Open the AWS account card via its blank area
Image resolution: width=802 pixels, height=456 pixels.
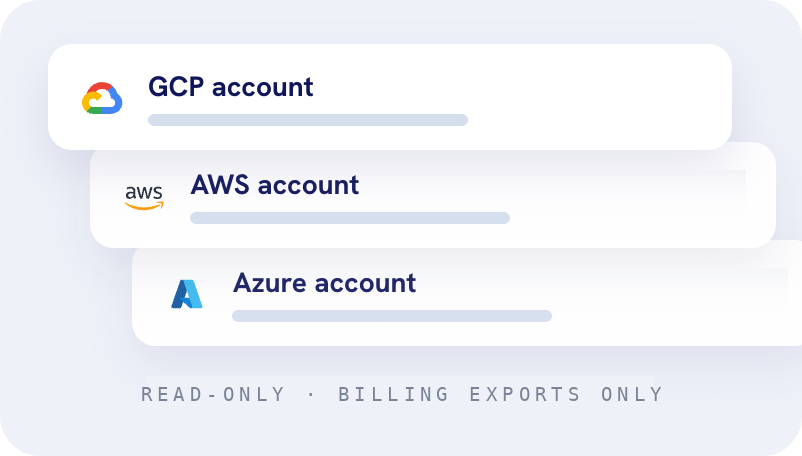[639, 199]
